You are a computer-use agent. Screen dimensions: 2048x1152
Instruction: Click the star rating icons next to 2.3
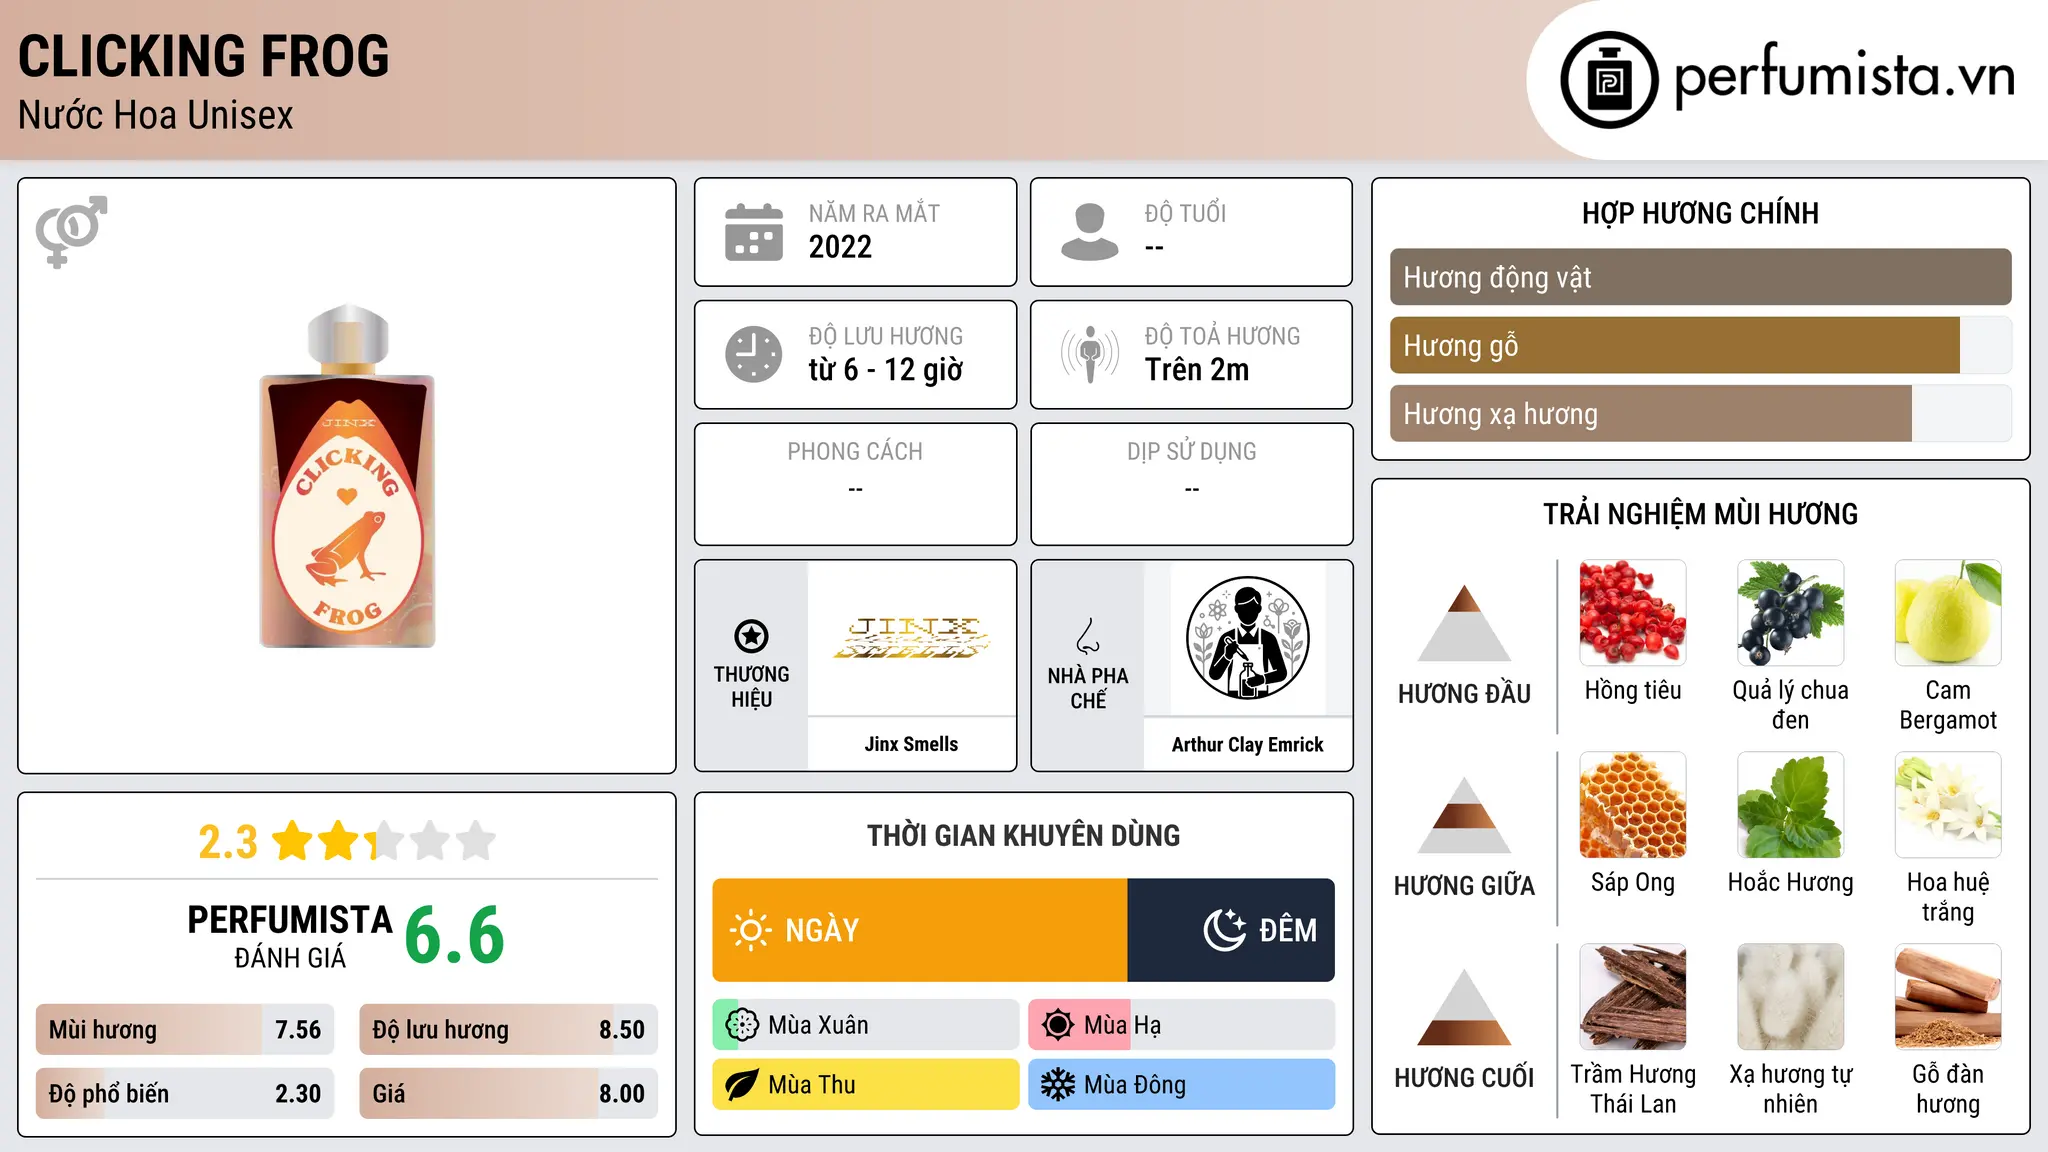click(x=384, y=841)
